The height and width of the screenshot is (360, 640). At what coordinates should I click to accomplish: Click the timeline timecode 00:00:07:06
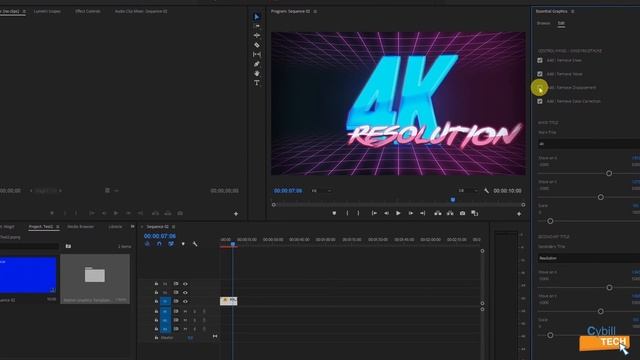[160, 236]
